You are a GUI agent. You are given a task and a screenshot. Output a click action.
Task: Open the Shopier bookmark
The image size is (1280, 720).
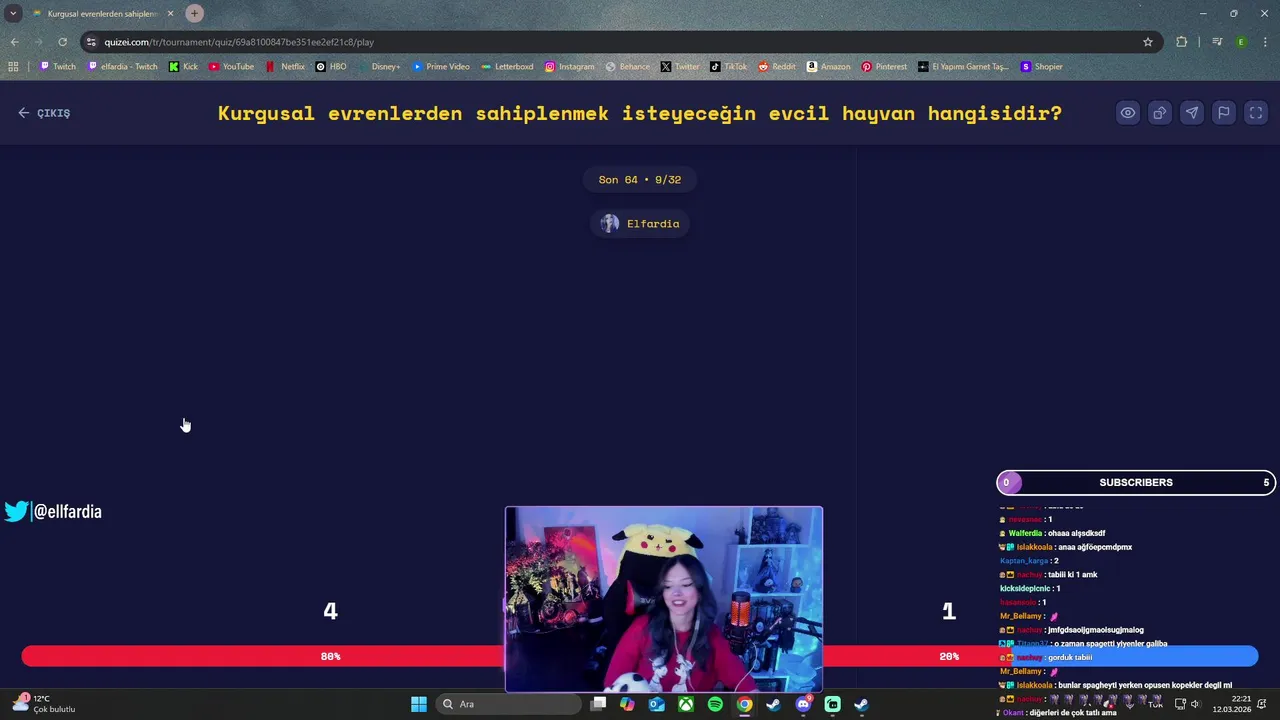tap(1042, 67)
